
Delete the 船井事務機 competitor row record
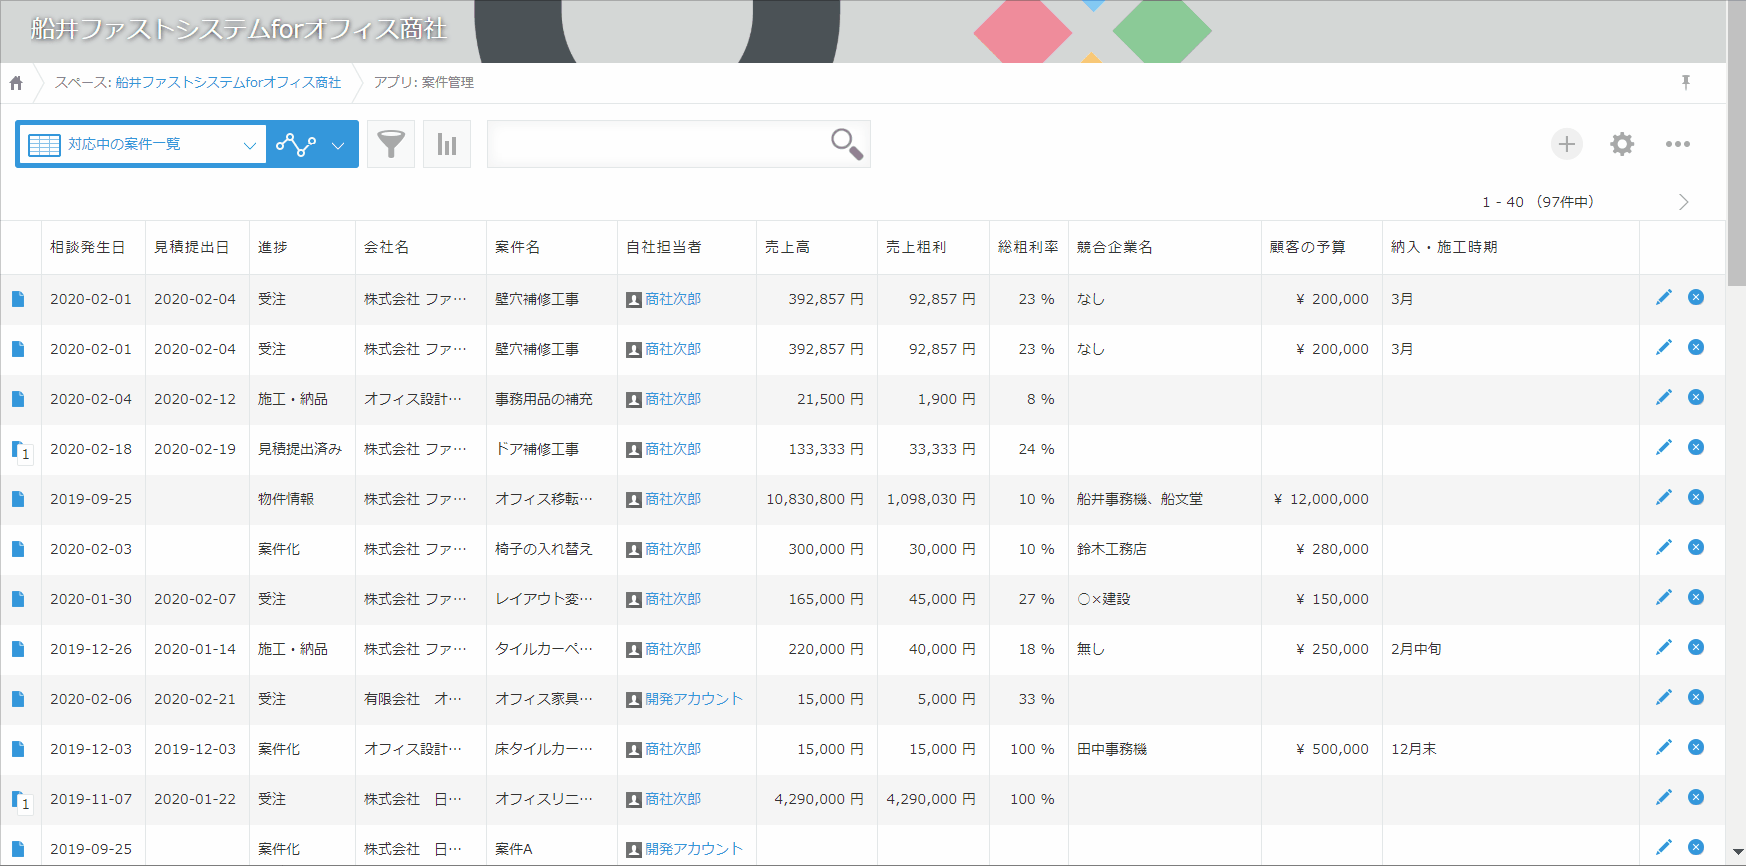[1696, 497]
